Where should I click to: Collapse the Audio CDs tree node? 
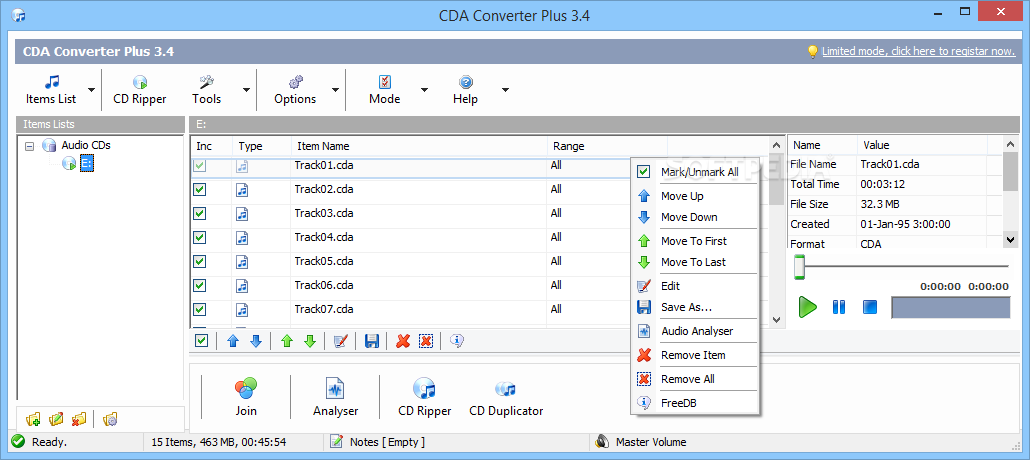[29, 146]
